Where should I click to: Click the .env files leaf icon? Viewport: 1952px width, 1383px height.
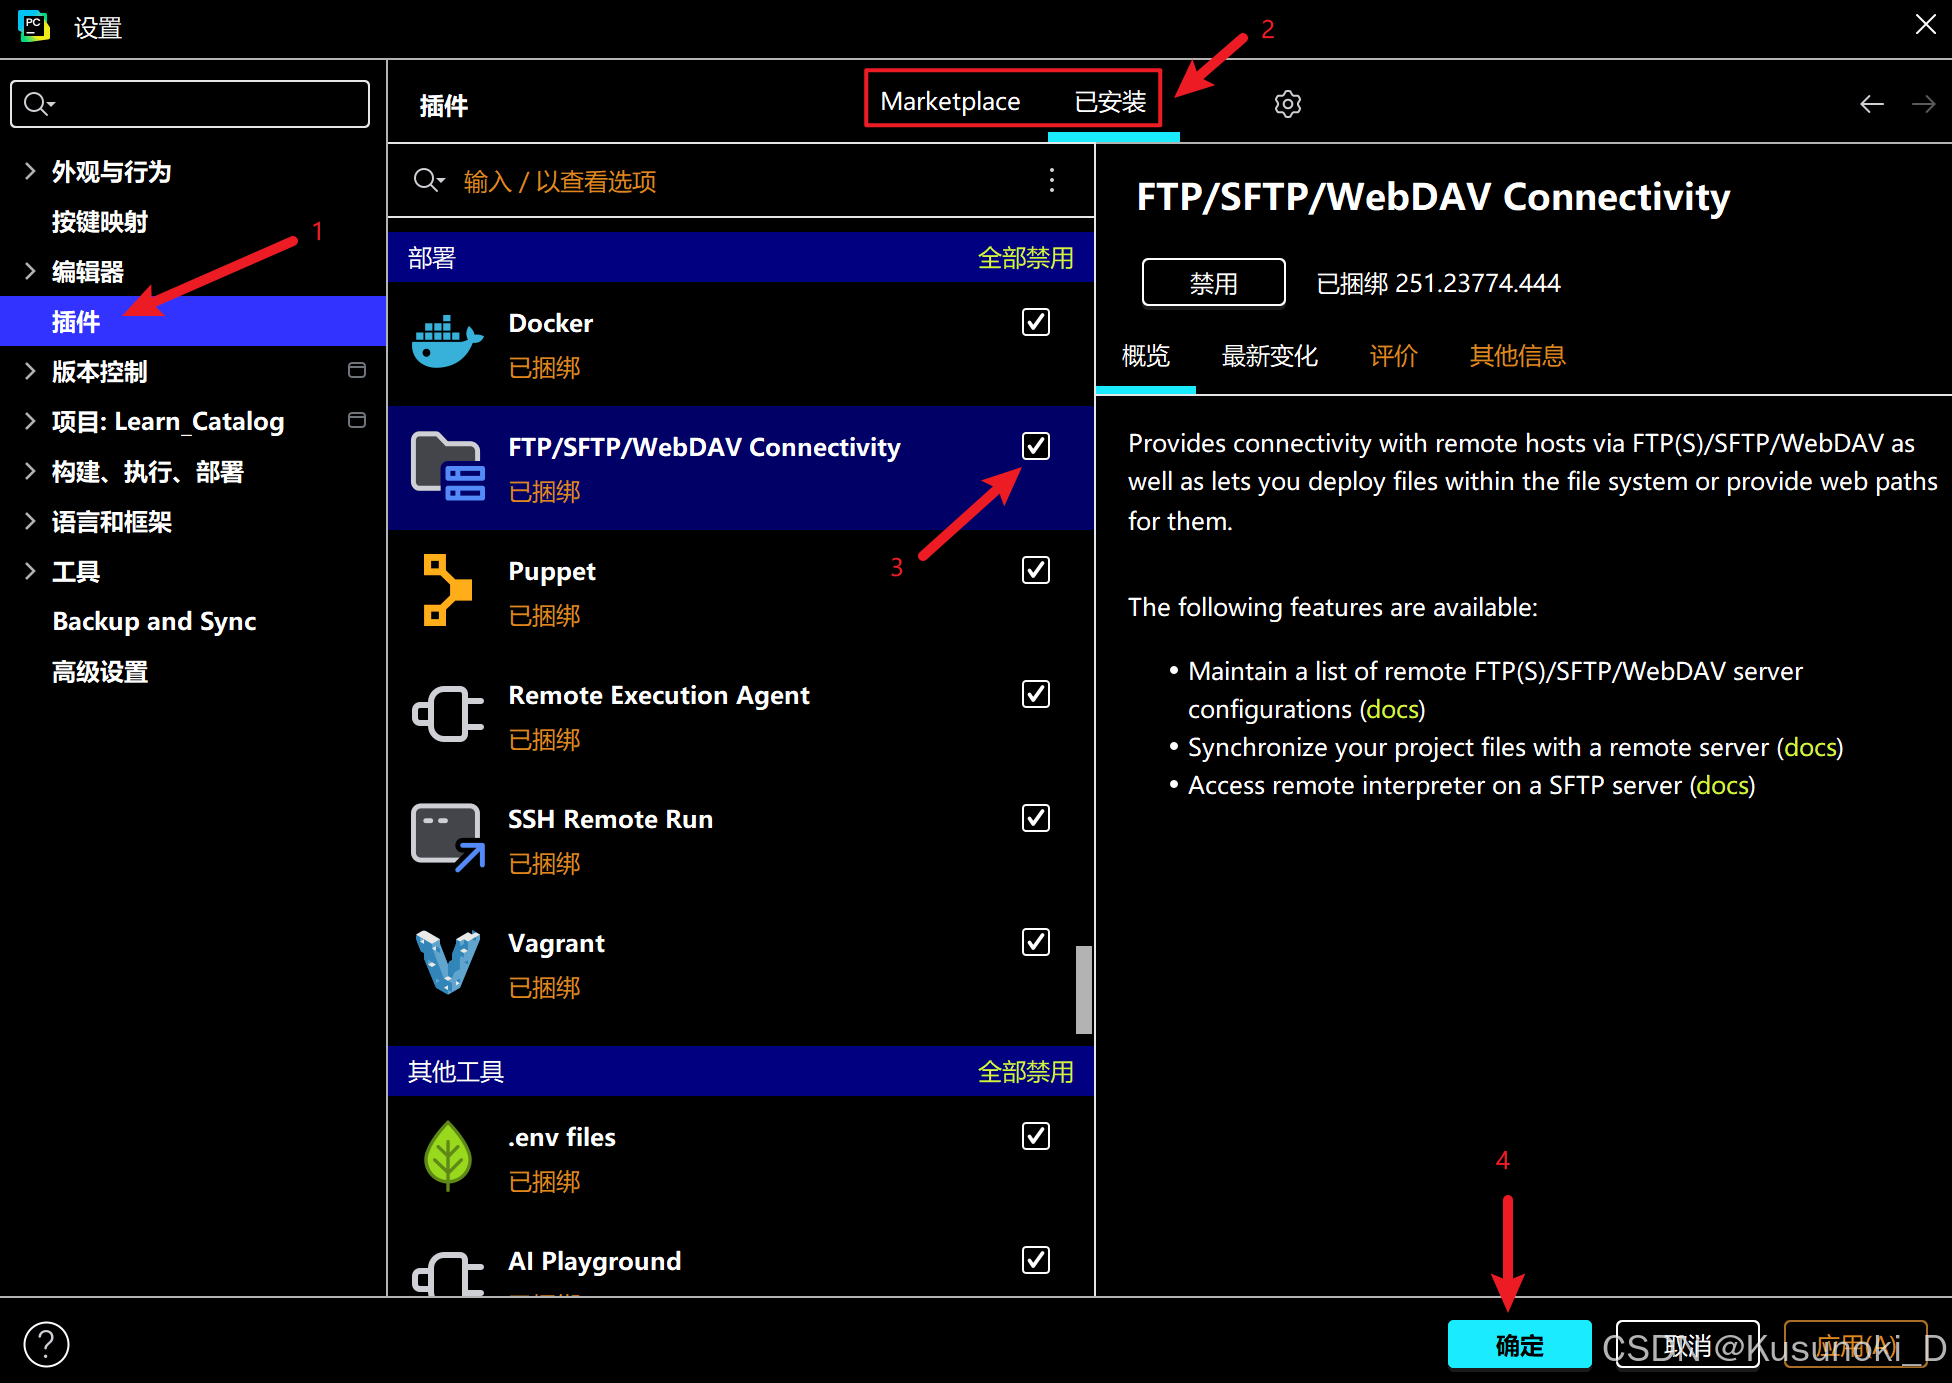click(x=447, y=1156)
